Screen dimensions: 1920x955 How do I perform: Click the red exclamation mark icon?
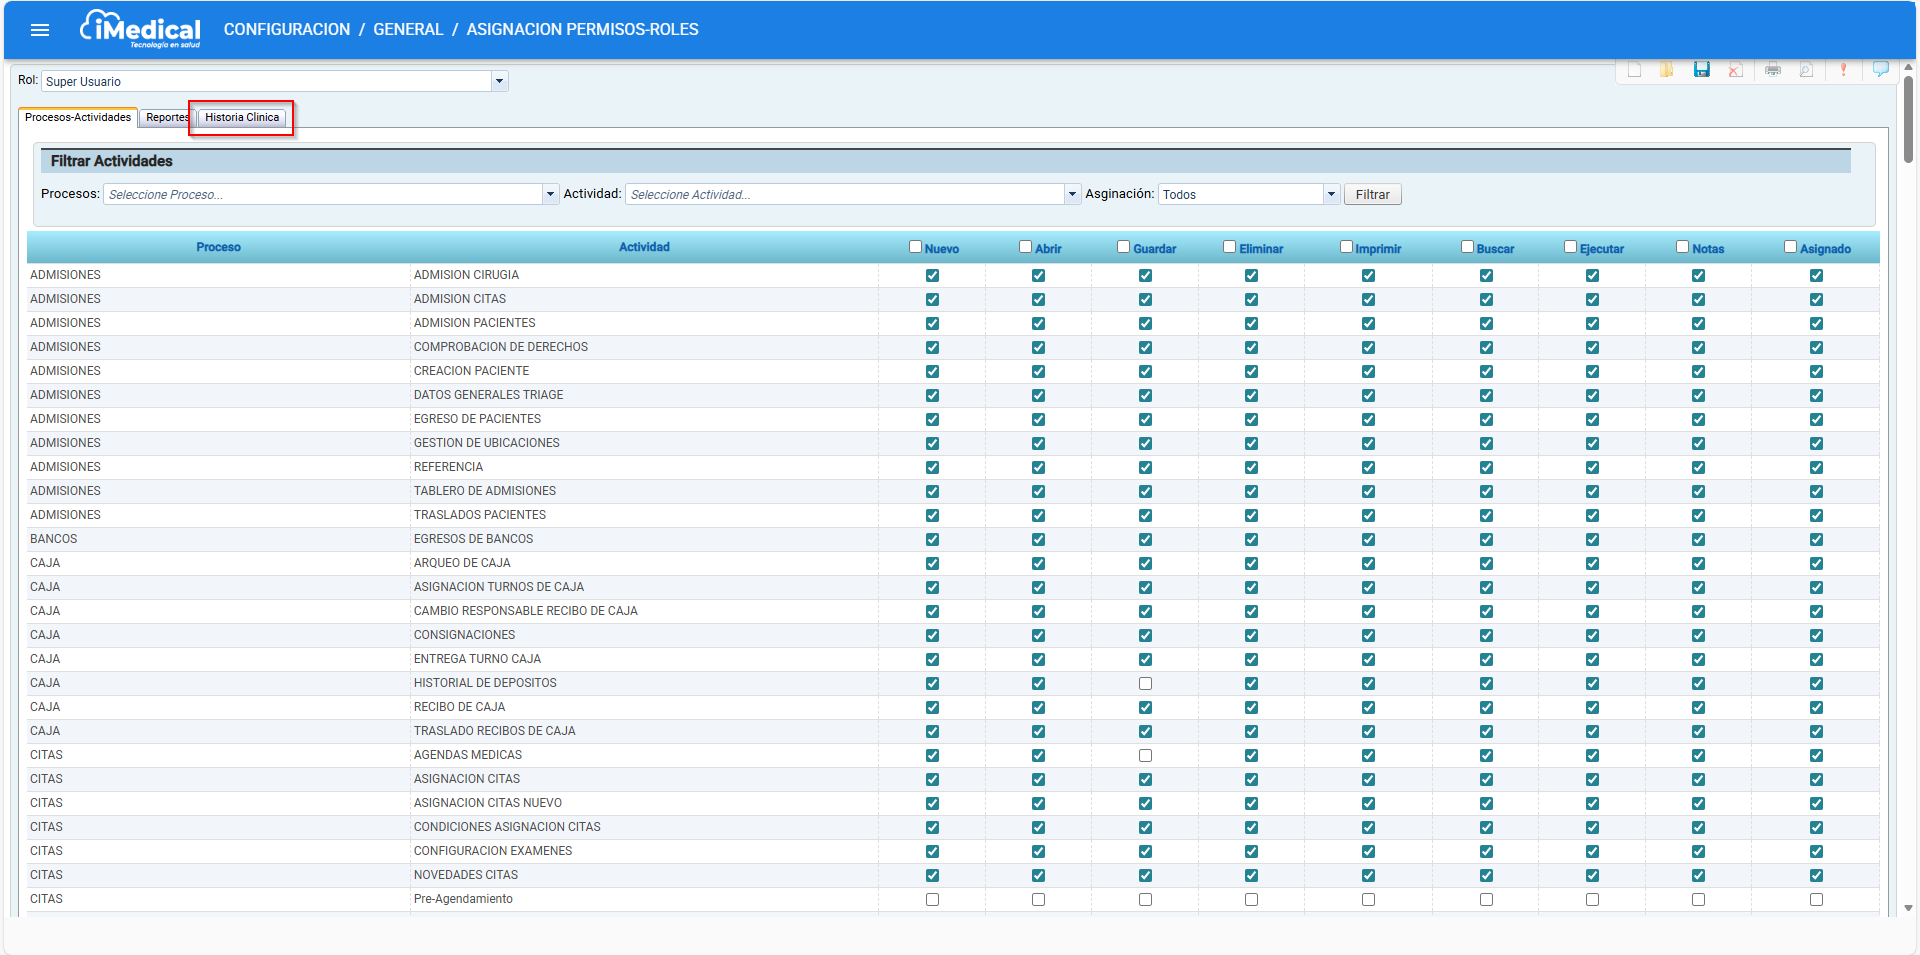[x=1843, y=70]
